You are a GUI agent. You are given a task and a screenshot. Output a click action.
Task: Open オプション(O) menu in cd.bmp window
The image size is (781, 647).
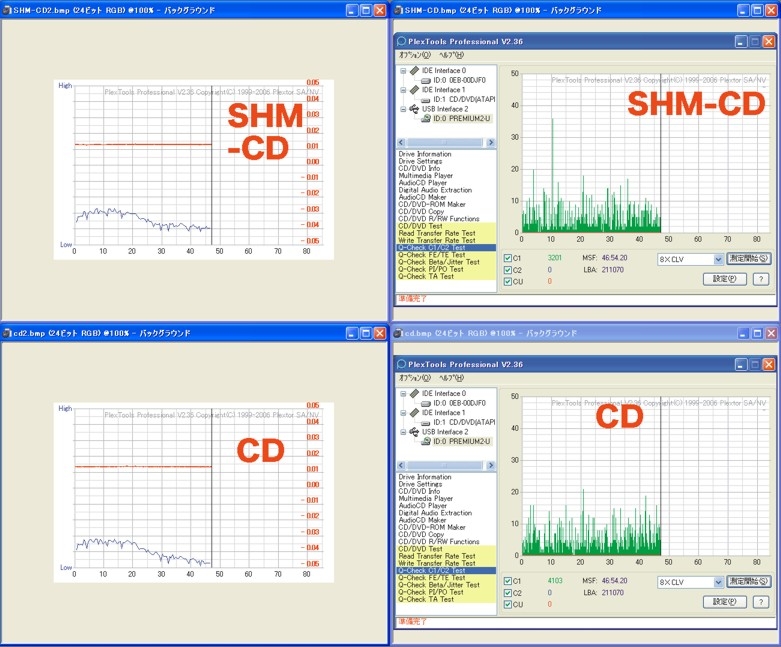tap(414, 378)
